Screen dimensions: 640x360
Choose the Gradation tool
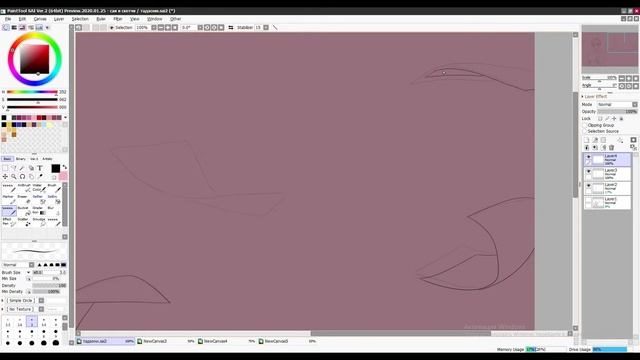click(39, 211)
